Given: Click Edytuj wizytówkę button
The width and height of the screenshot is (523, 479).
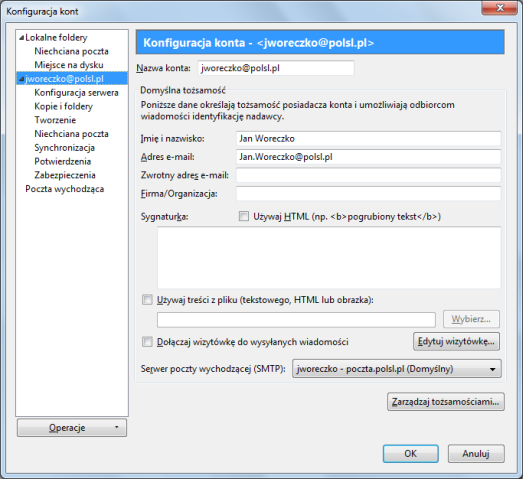Looking at the screenshot, I should coord(456,341).
